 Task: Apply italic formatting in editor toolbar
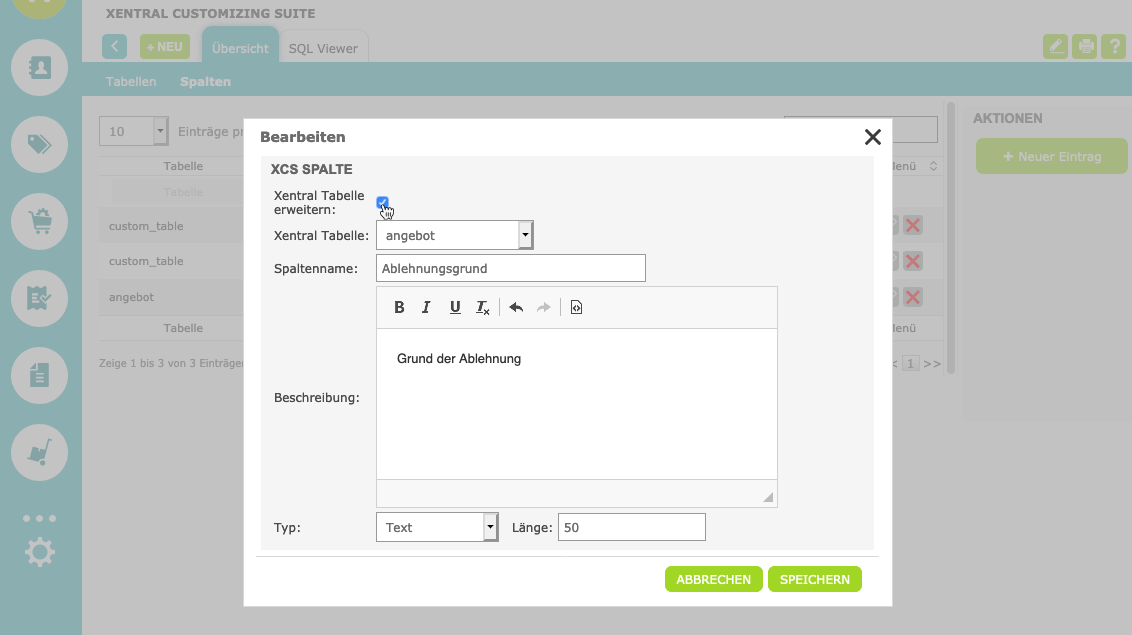pos(426,307)
